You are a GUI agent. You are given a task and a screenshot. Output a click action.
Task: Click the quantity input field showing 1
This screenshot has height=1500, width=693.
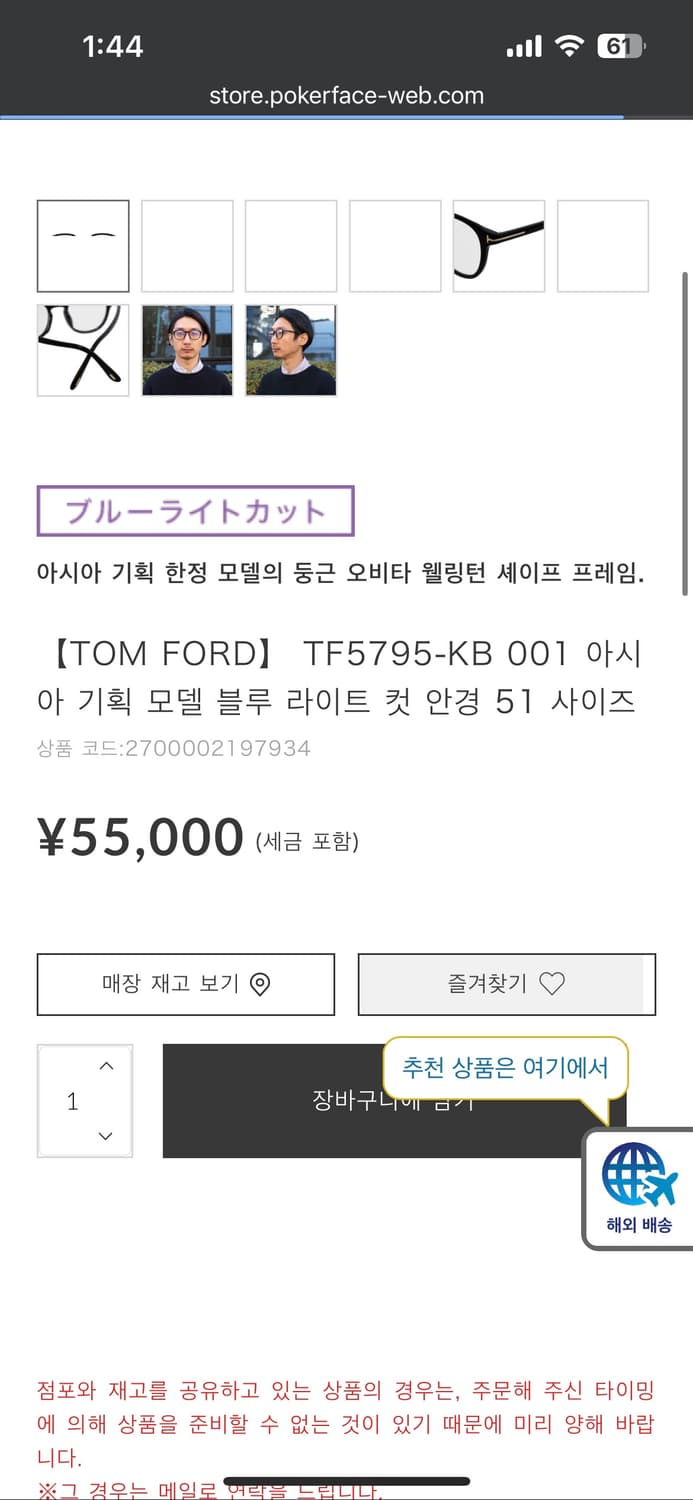click(72, 1101)
